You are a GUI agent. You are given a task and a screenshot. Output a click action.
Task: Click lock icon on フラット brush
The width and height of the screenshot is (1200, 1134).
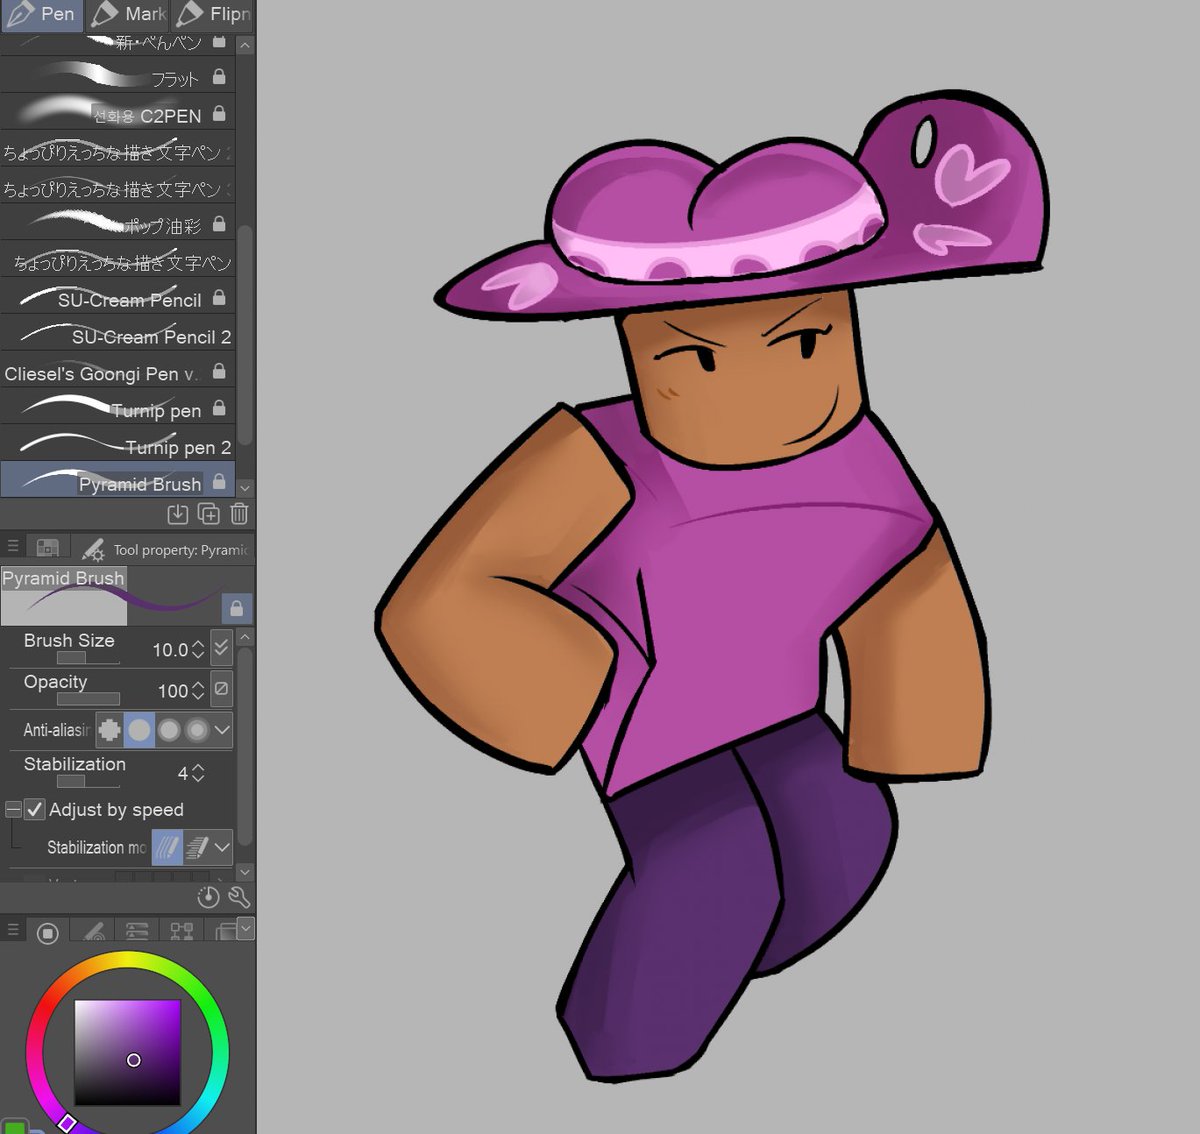[x=219, y=76]
